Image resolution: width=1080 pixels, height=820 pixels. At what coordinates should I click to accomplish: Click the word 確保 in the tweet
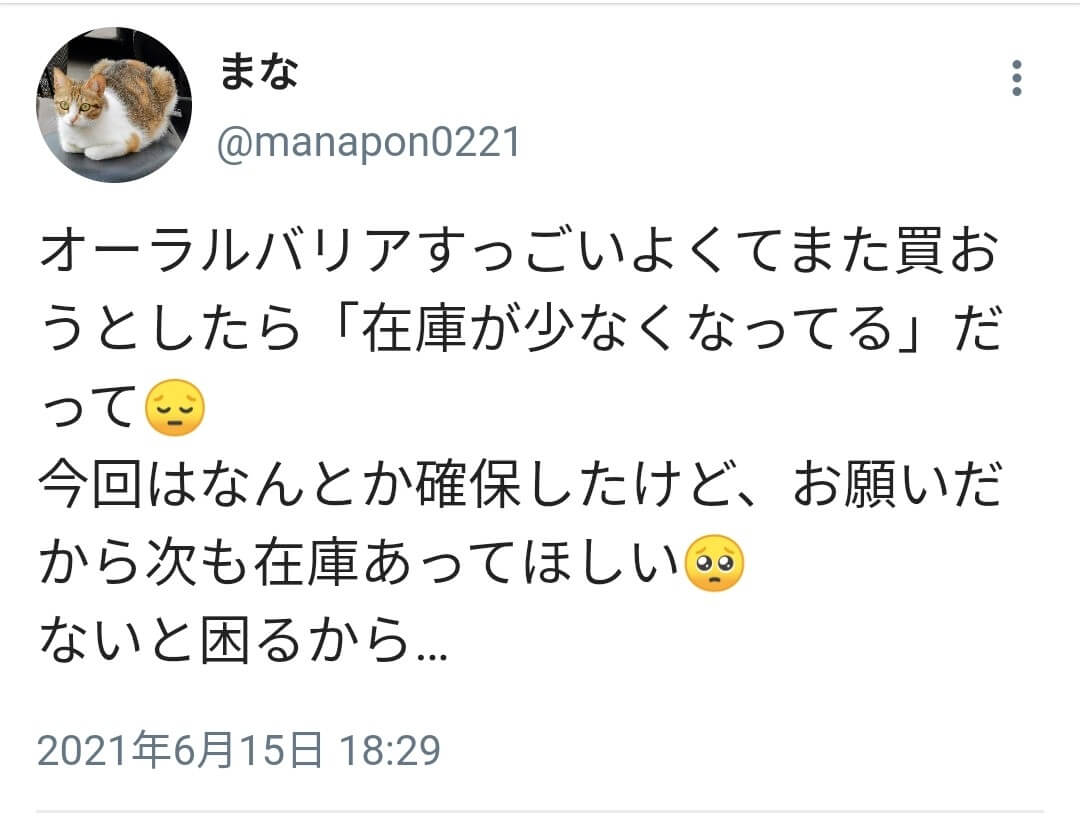point(468,484)
